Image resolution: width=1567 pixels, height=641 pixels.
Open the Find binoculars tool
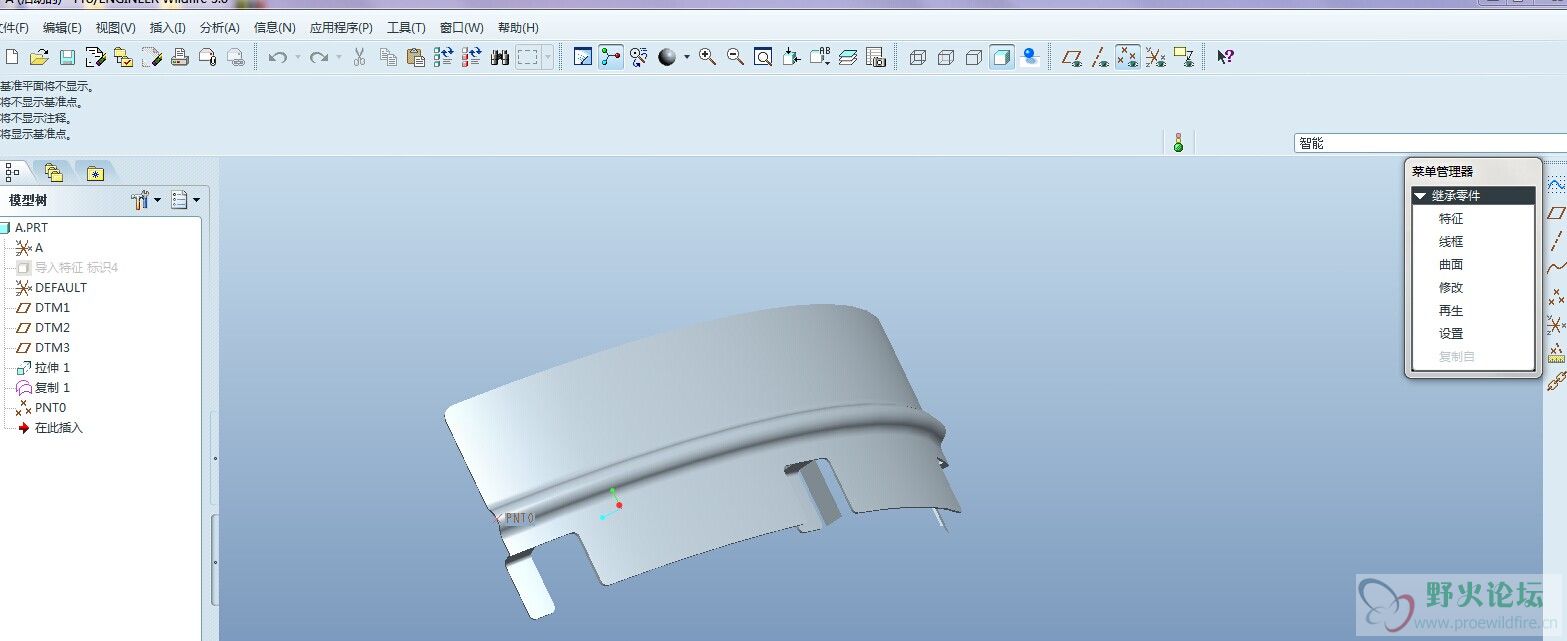[x=500, y=57]
